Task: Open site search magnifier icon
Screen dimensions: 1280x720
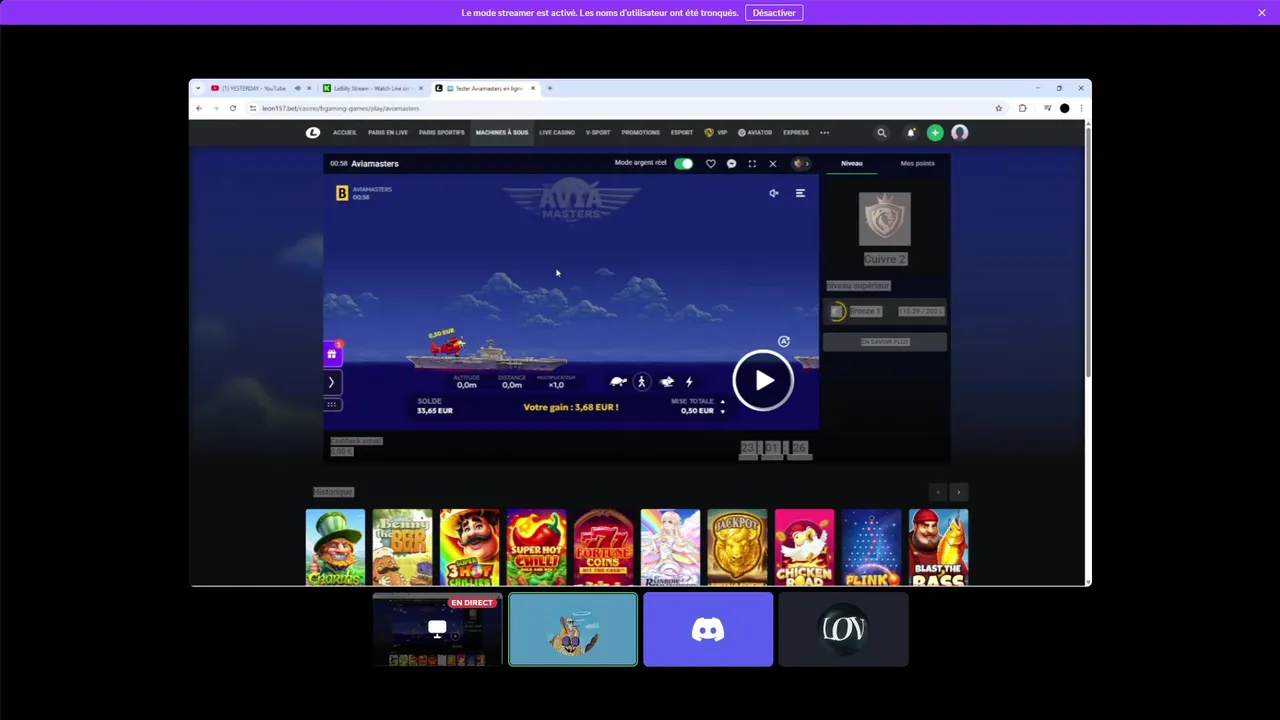Action: [881, 132]
